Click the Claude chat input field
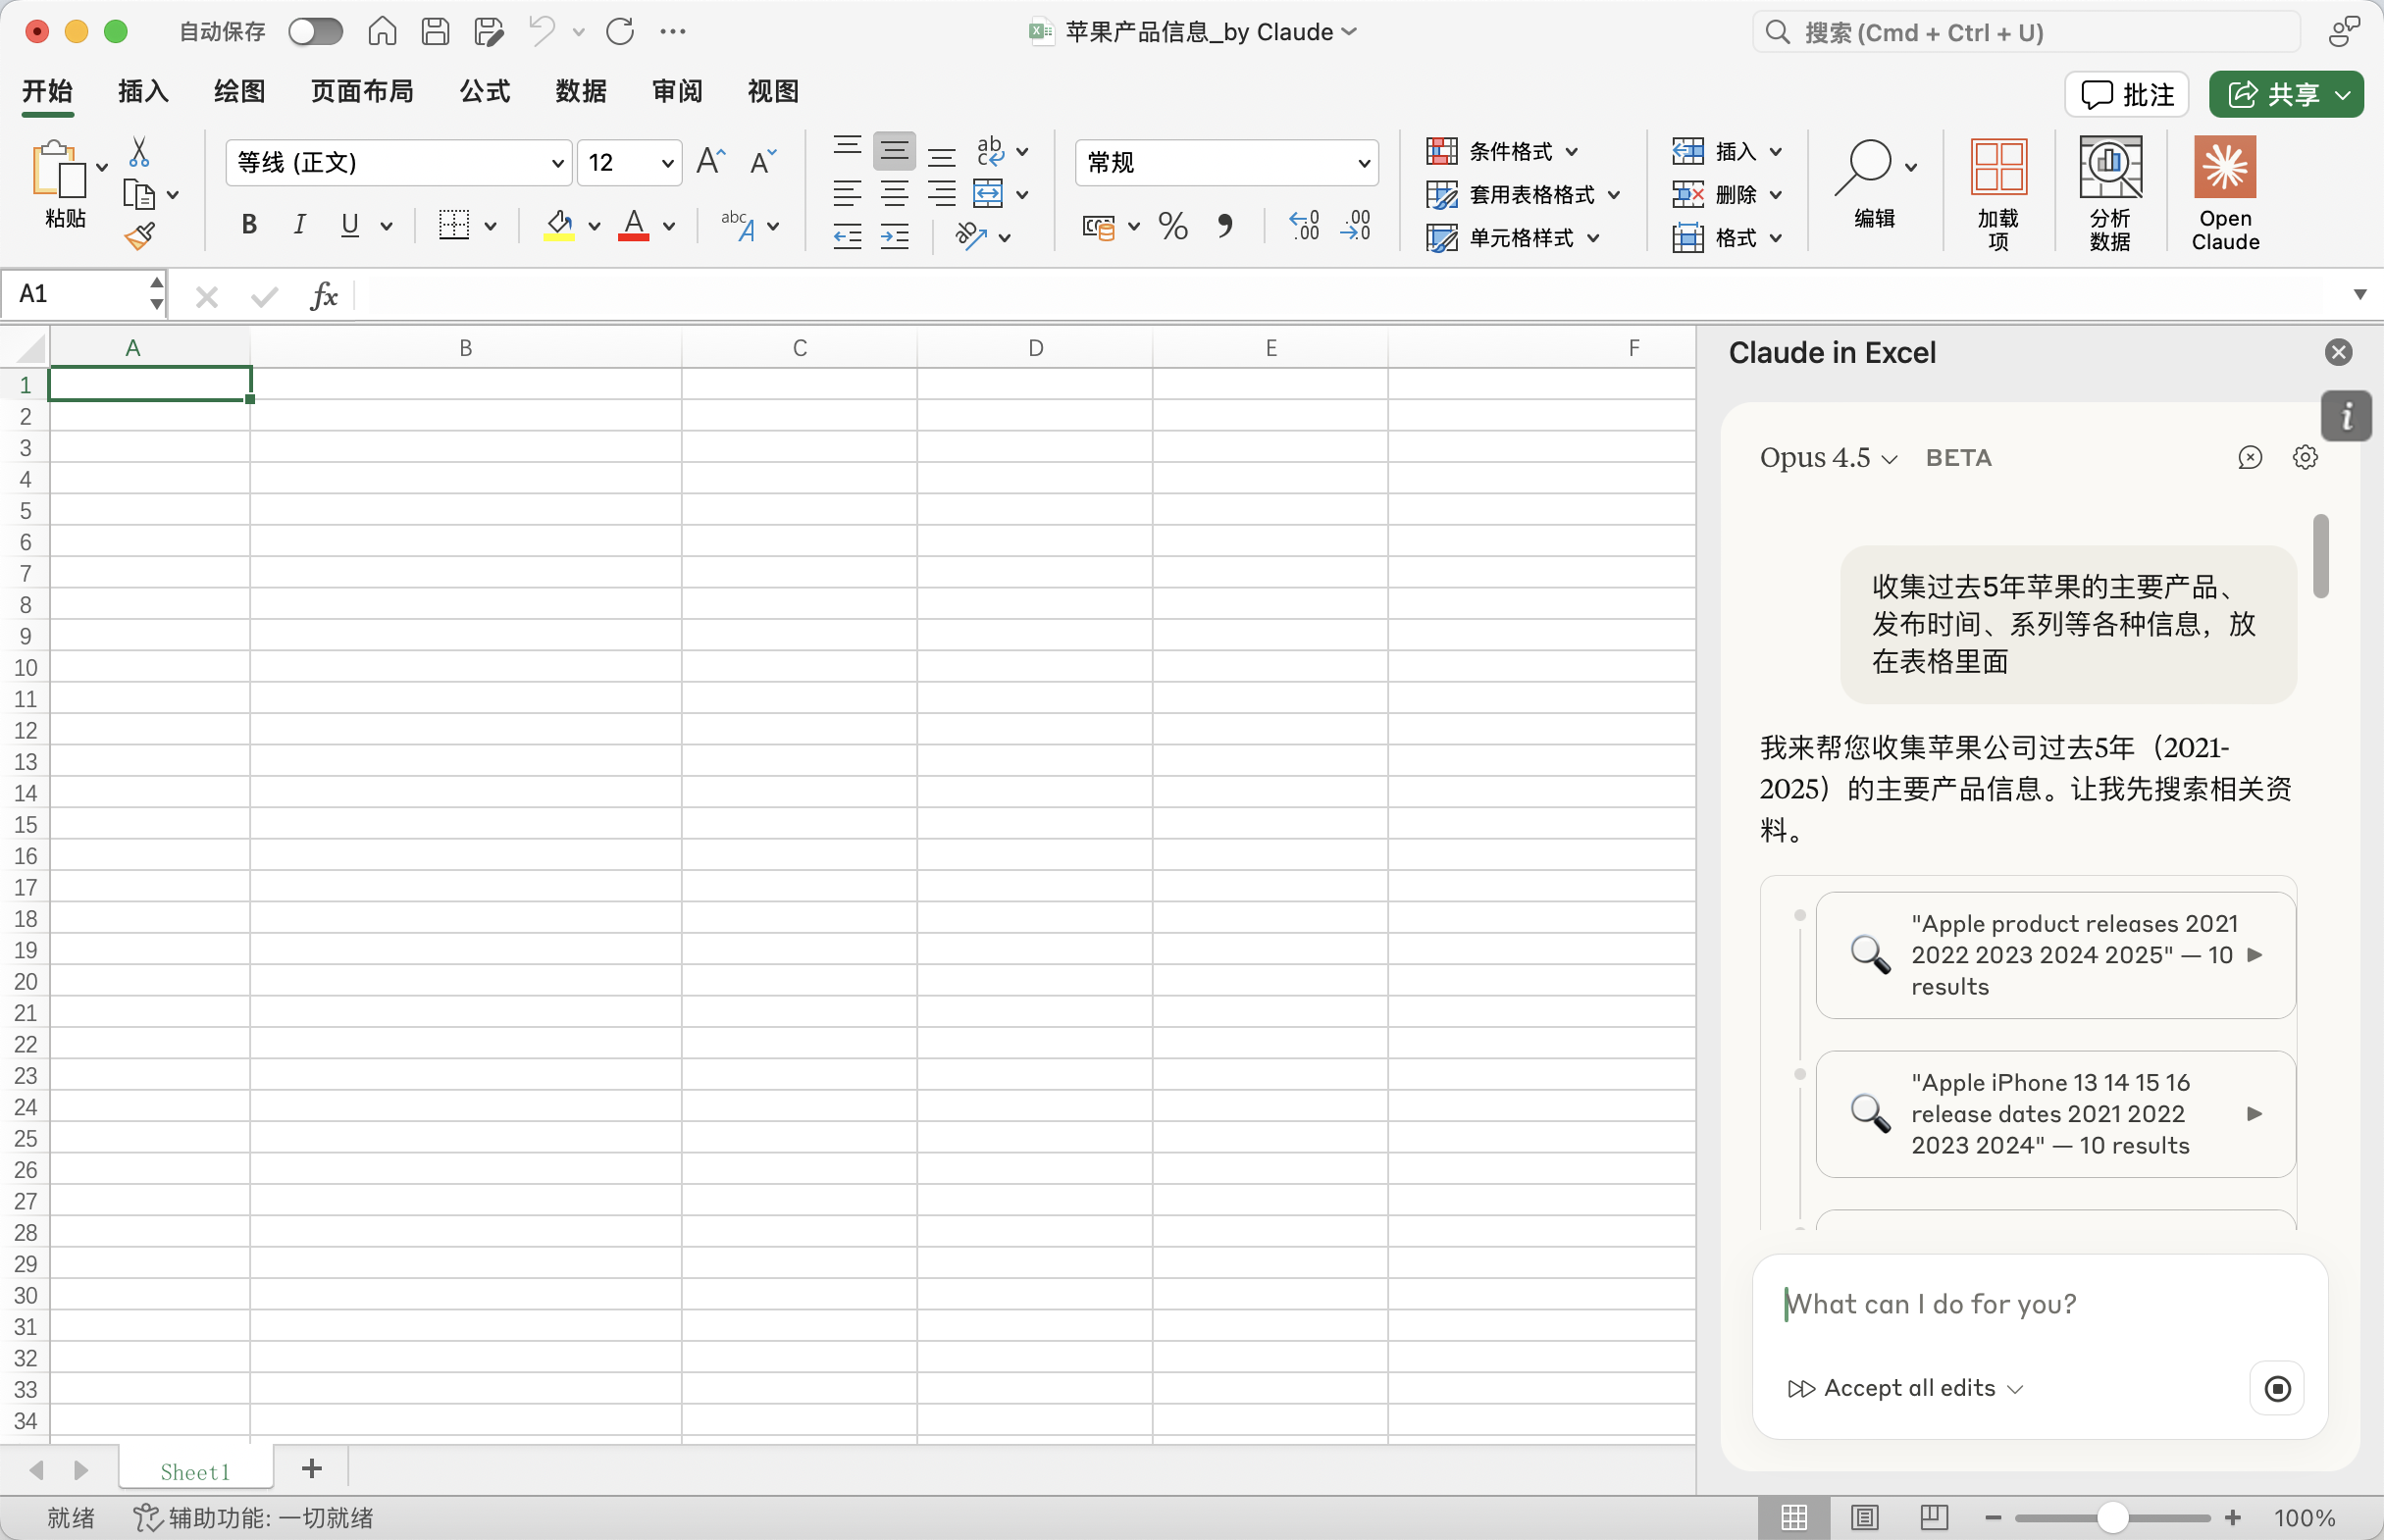 [x=2040, y=1304]
